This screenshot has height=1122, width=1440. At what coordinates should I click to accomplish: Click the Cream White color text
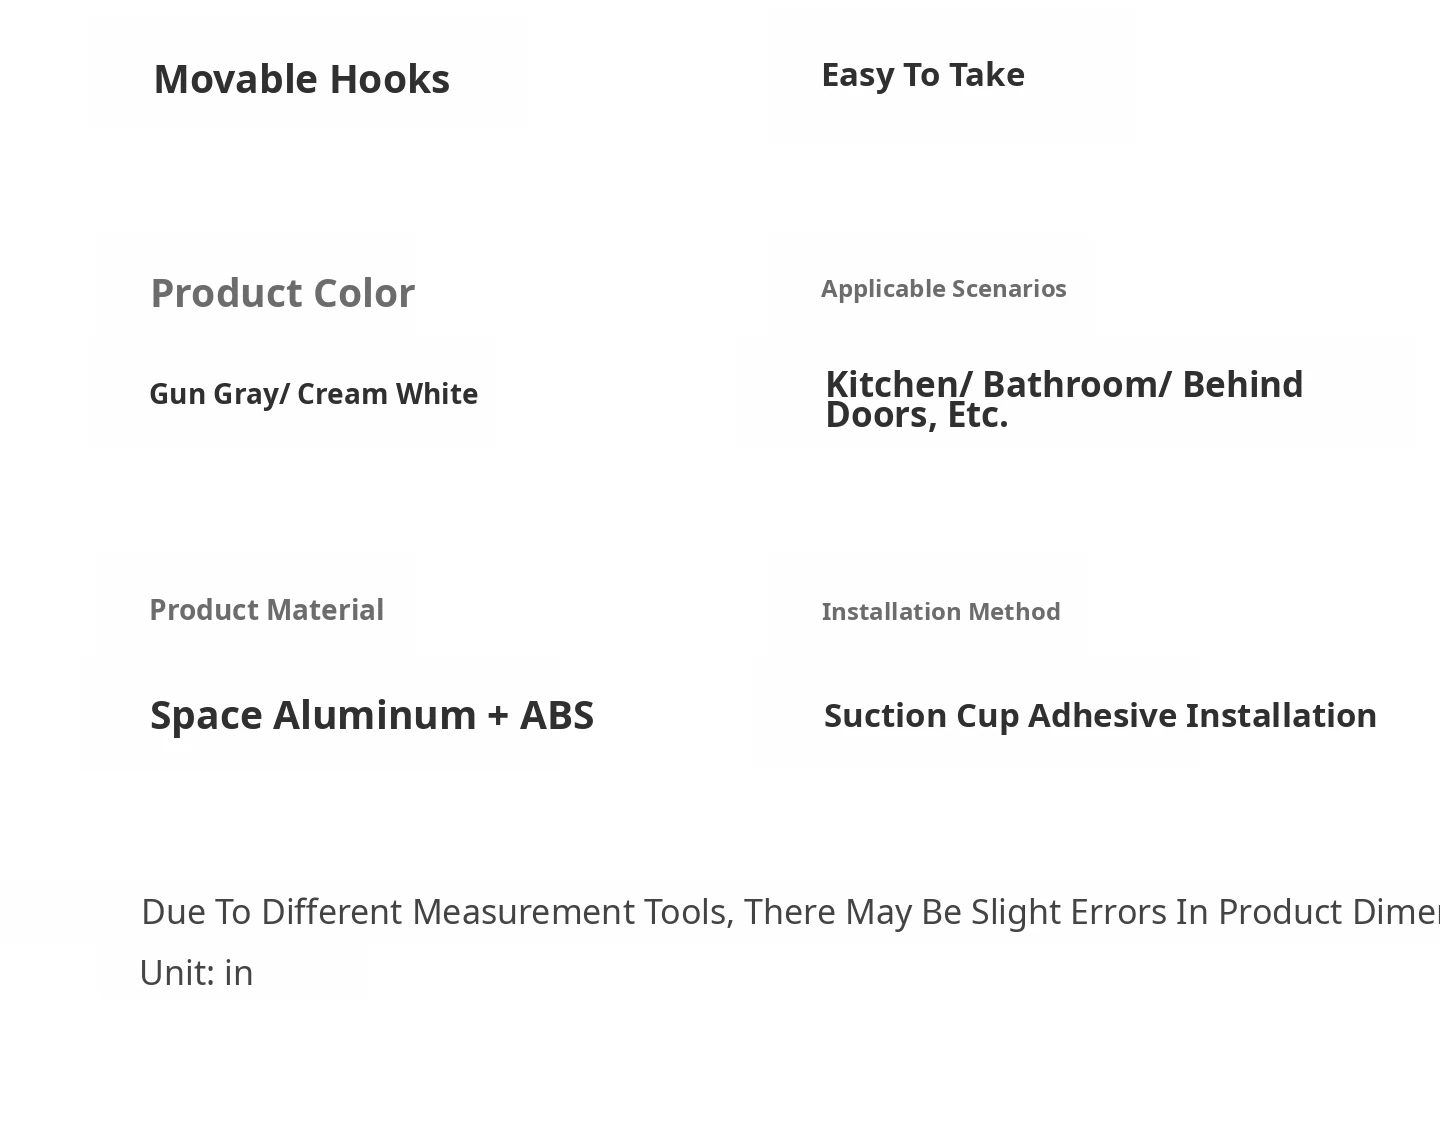(387, 394)
